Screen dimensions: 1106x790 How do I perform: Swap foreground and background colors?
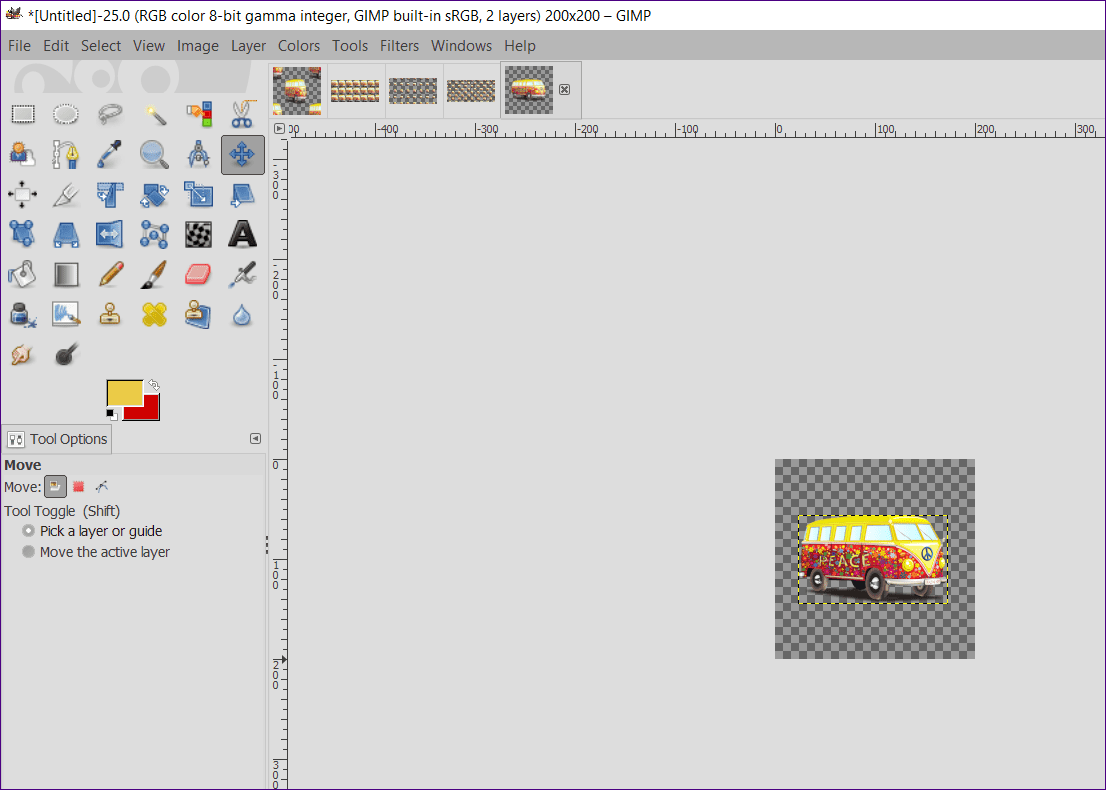coord(154,385)
